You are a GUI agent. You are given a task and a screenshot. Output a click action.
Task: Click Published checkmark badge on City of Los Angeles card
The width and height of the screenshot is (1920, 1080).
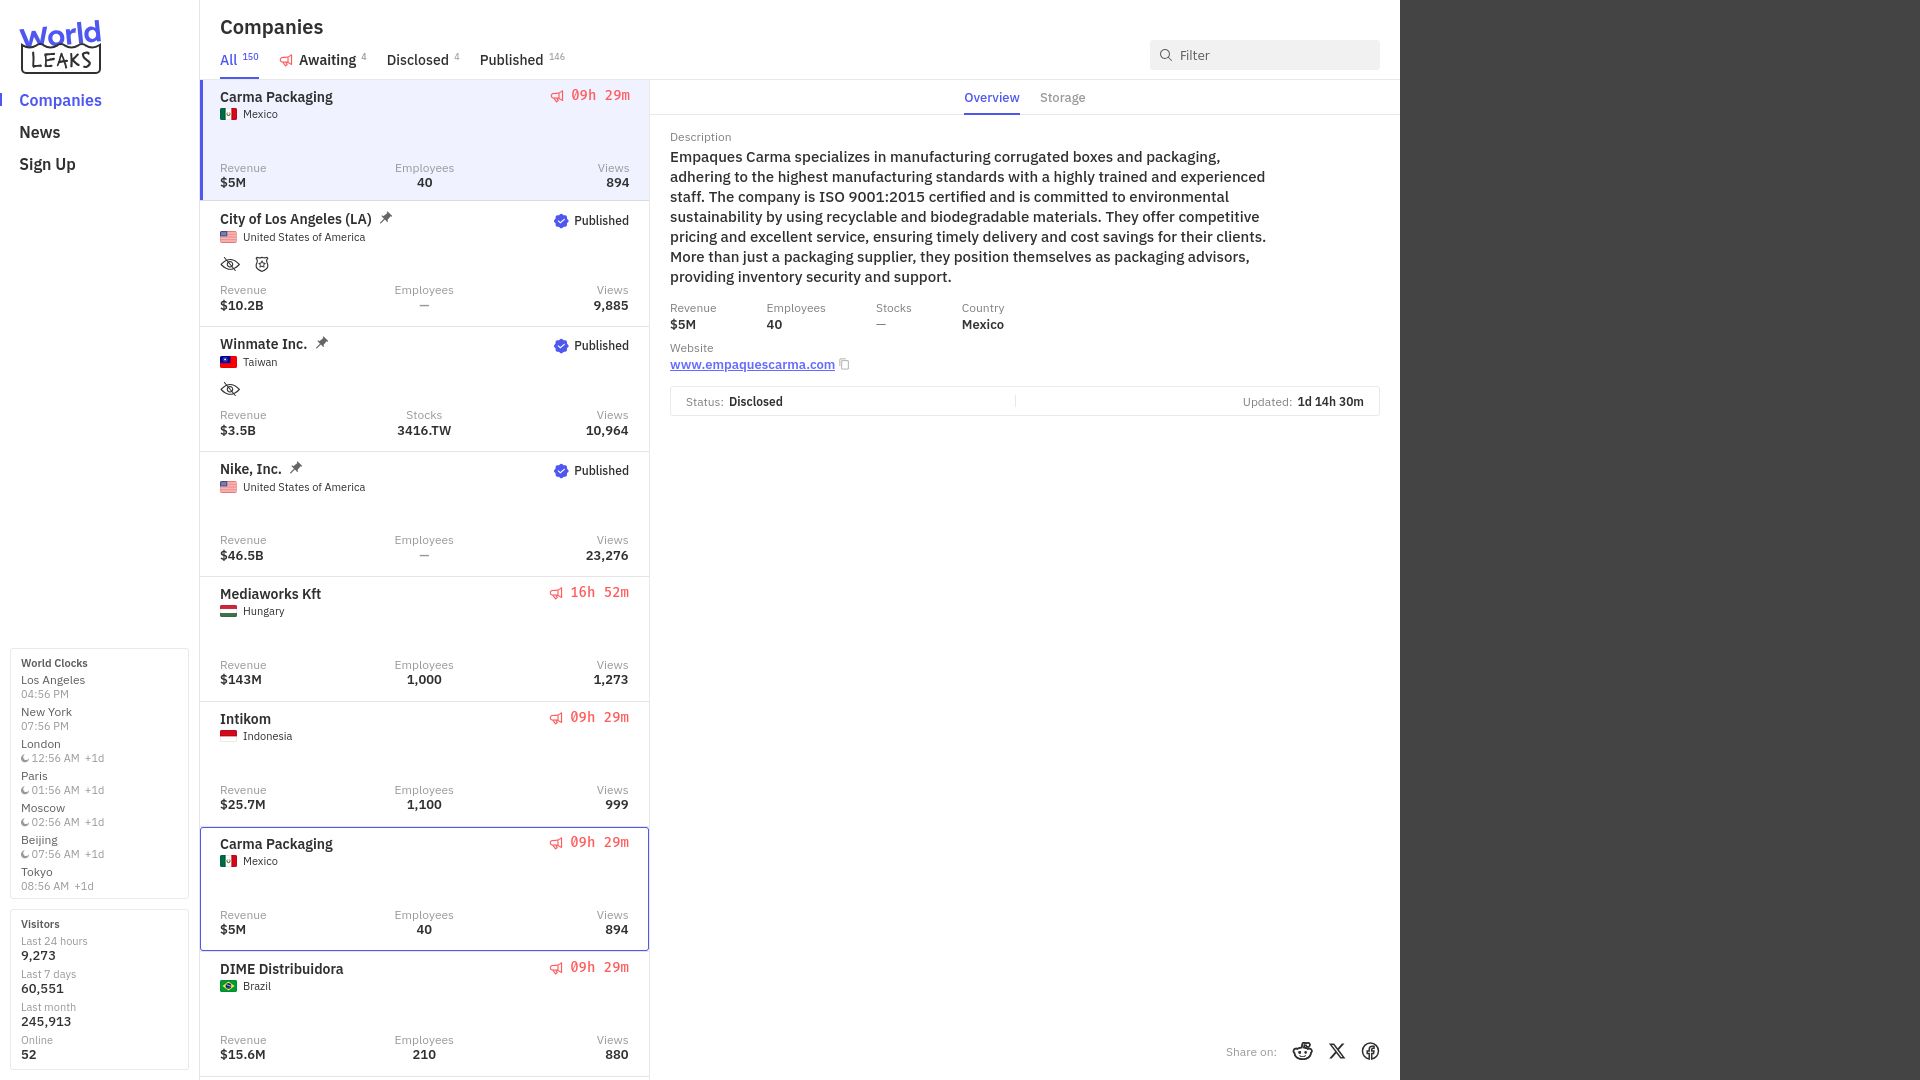click(561, 221)
